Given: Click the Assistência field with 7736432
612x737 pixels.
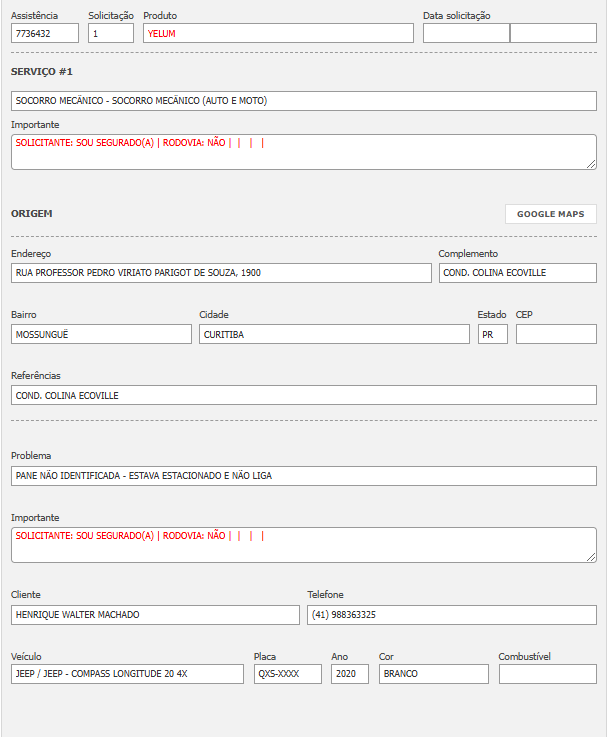Looking at the screenshot, I should pyautogui.click(x=45, y=33).
